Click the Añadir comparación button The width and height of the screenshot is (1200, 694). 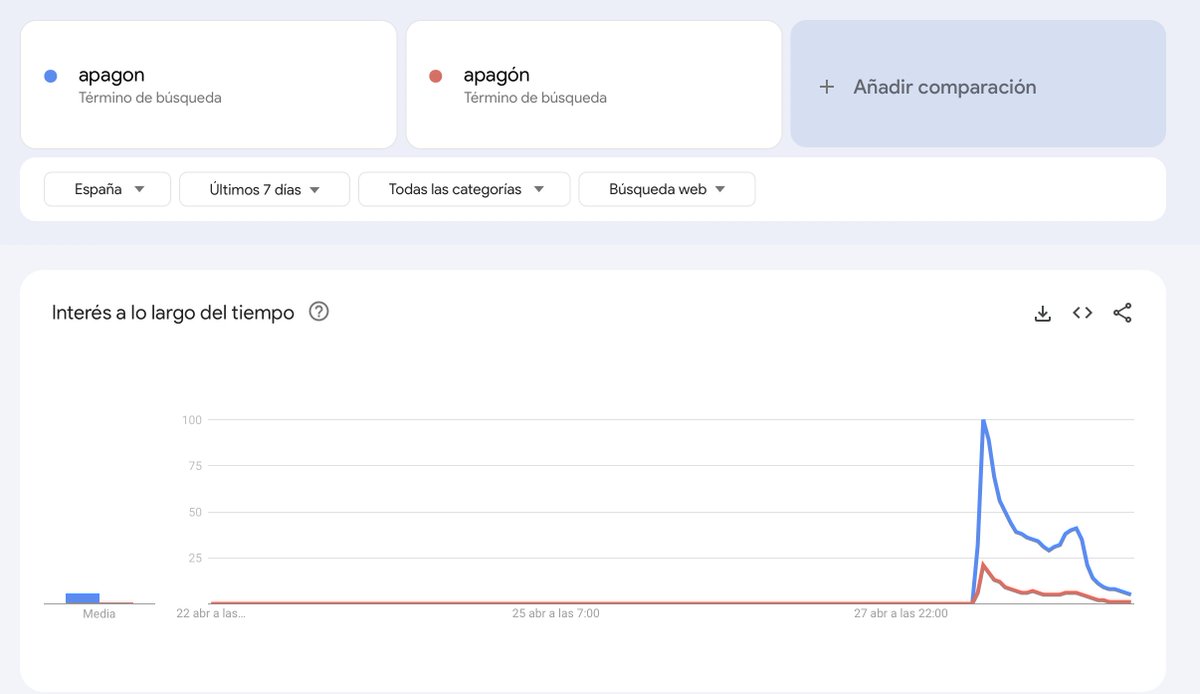pos(978,84)
